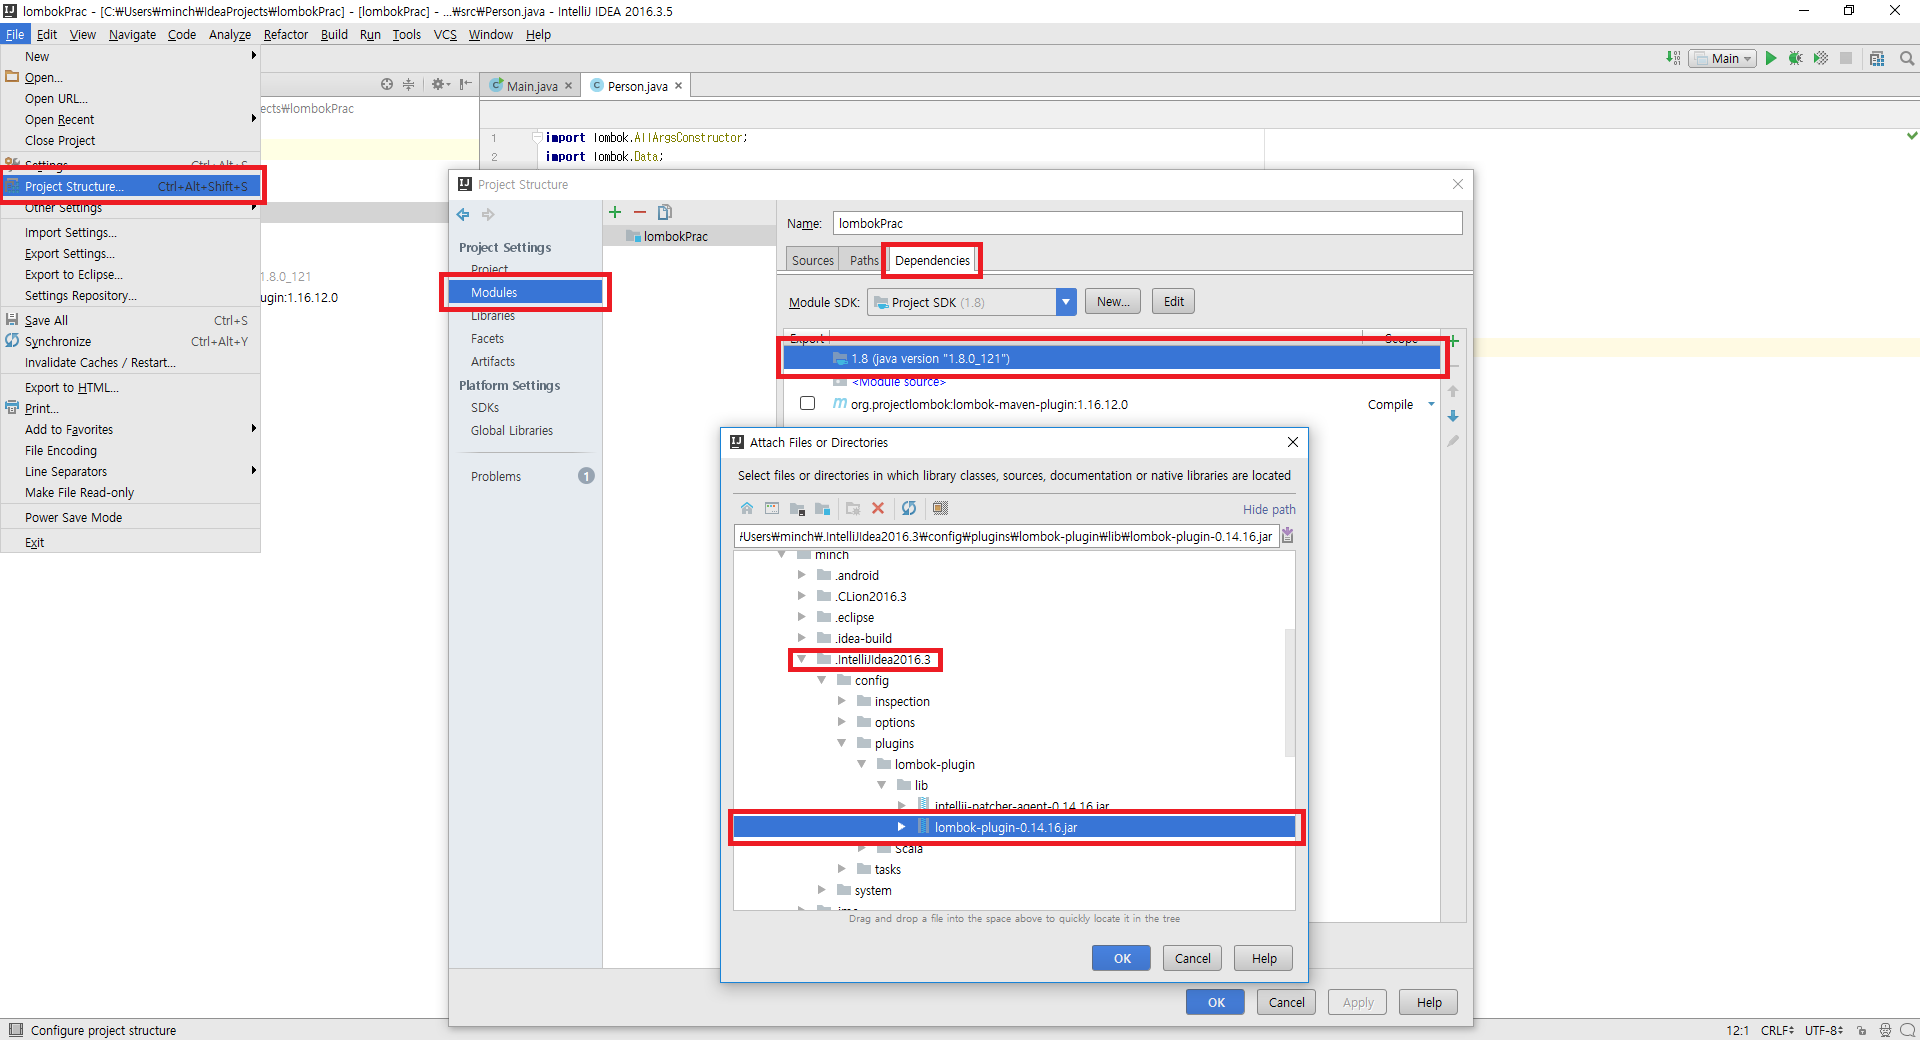Click OK in Attach Files or Directories dialog
This screenshot has width=1920, height=1040.
tap(1122, 958)
